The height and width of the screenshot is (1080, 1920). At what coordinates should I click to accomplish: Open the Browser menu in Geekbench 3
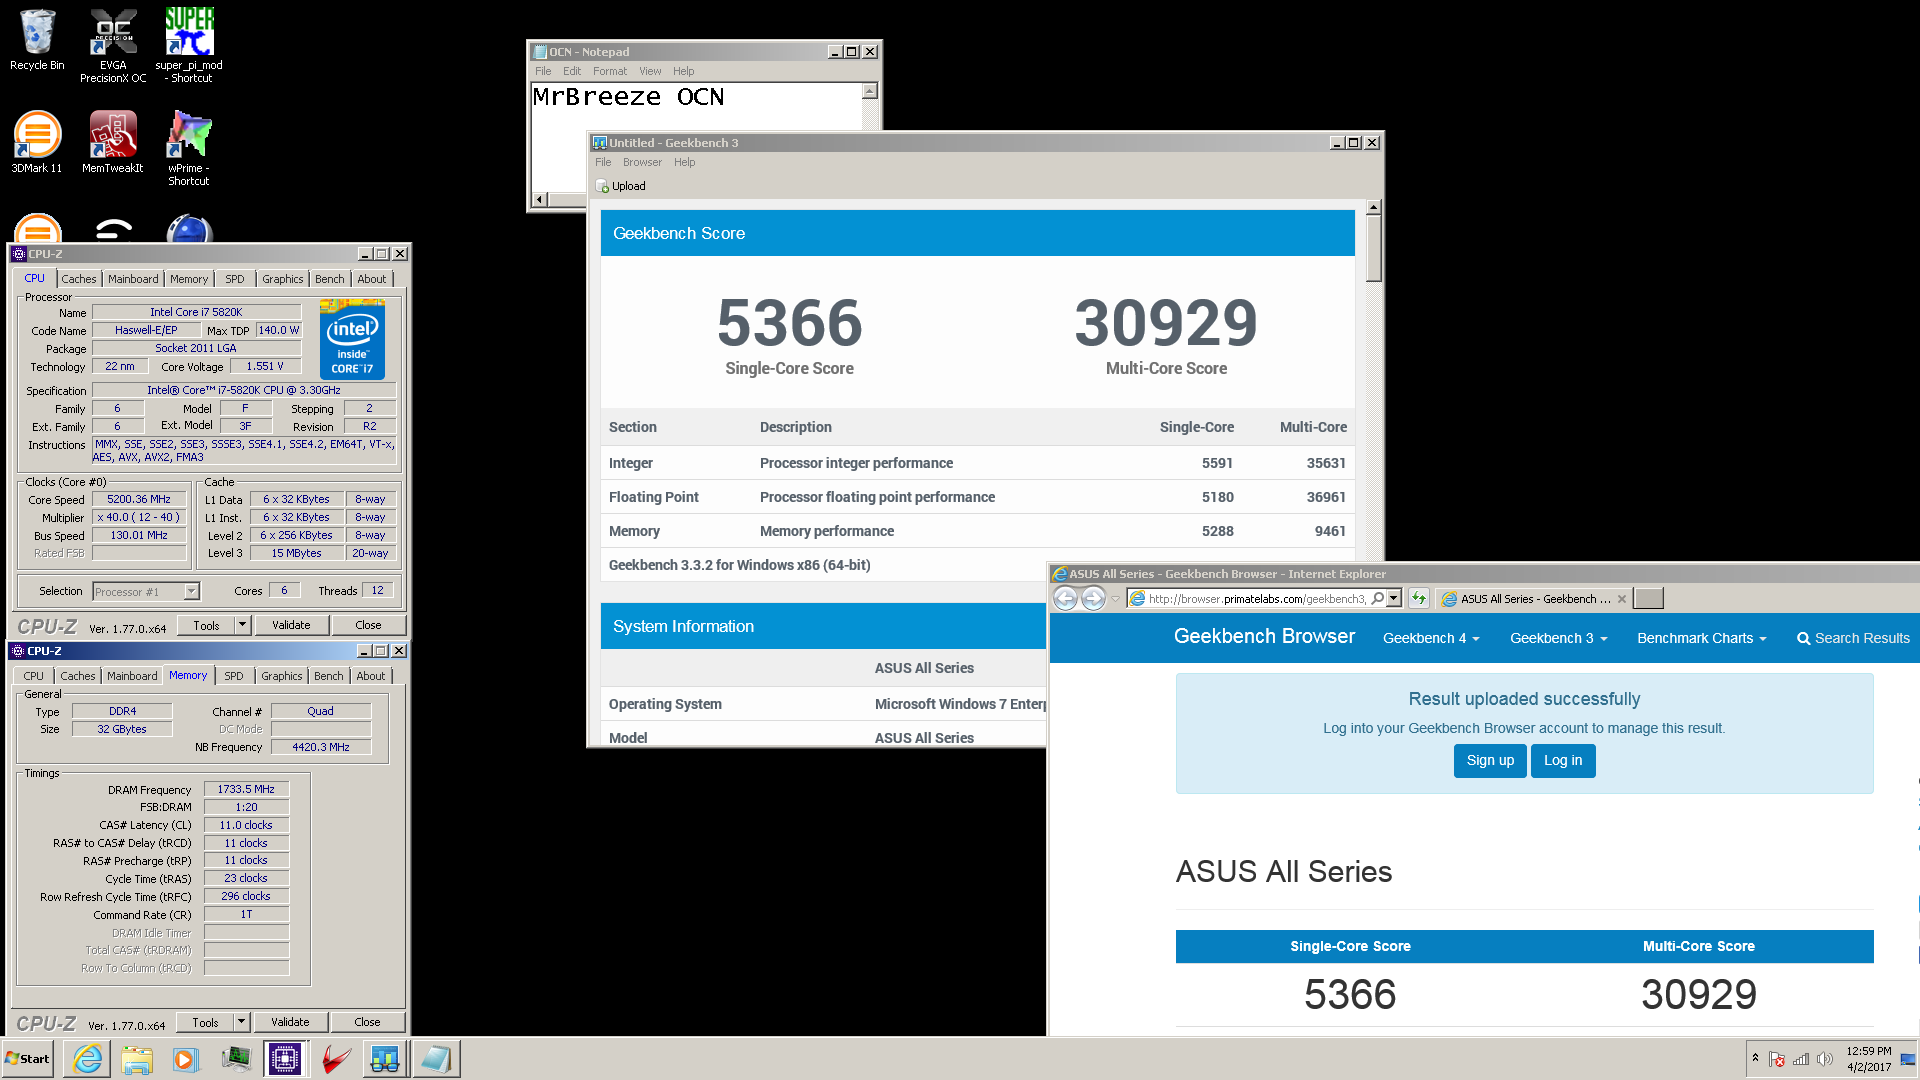(642, 162)
